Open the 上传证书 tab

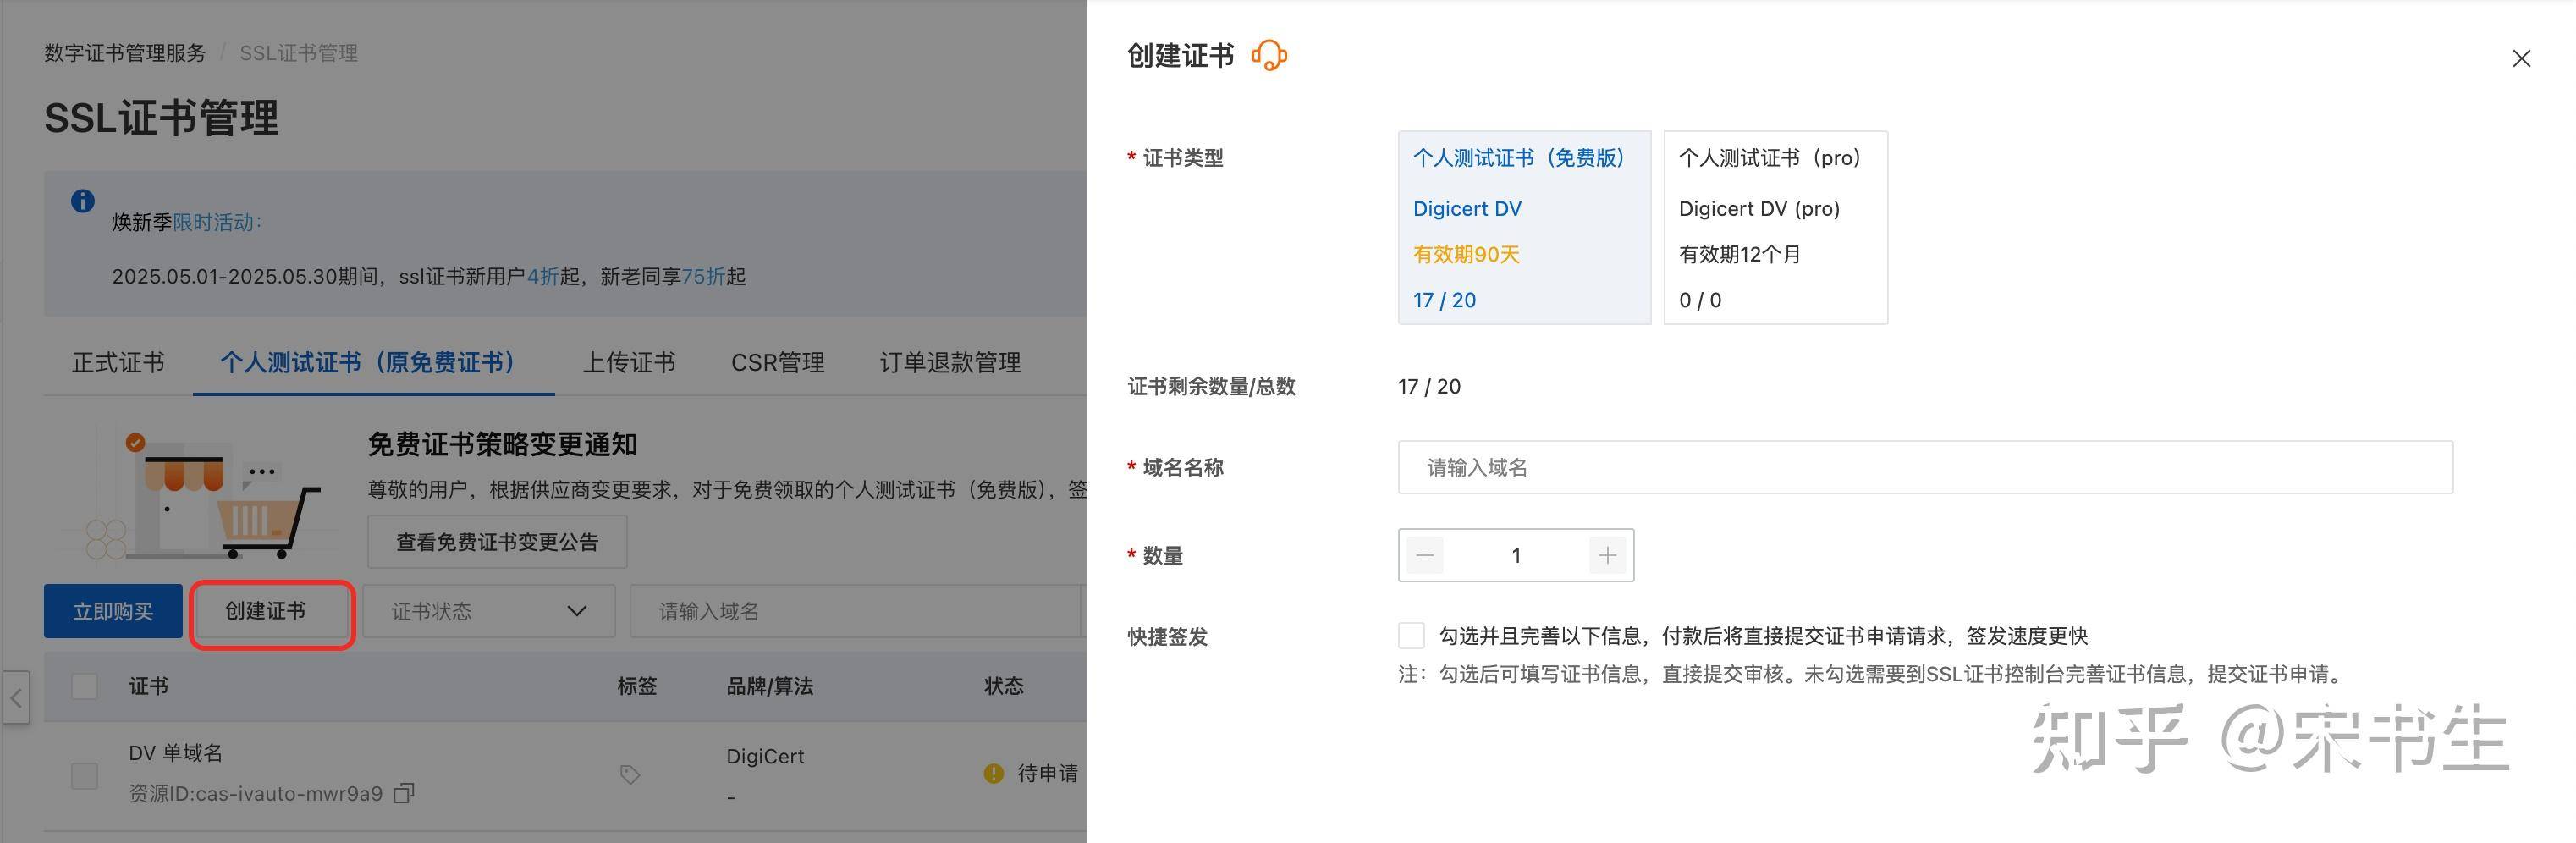629,362
